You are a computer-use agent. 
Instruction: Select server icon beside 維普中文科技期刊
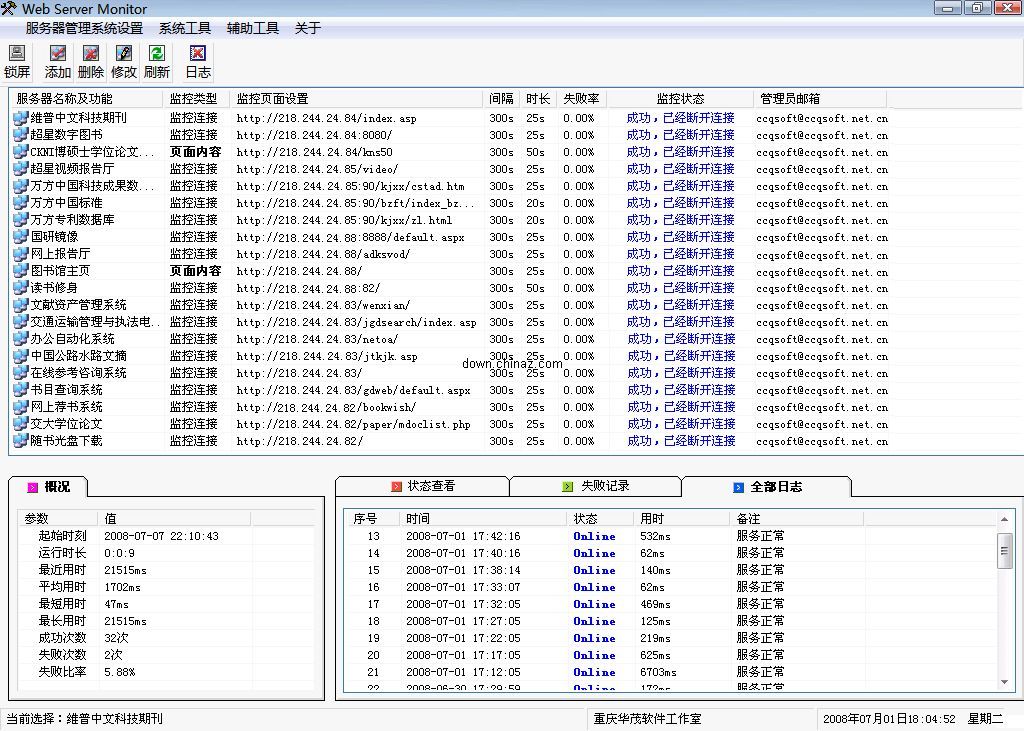click(20, 118)
